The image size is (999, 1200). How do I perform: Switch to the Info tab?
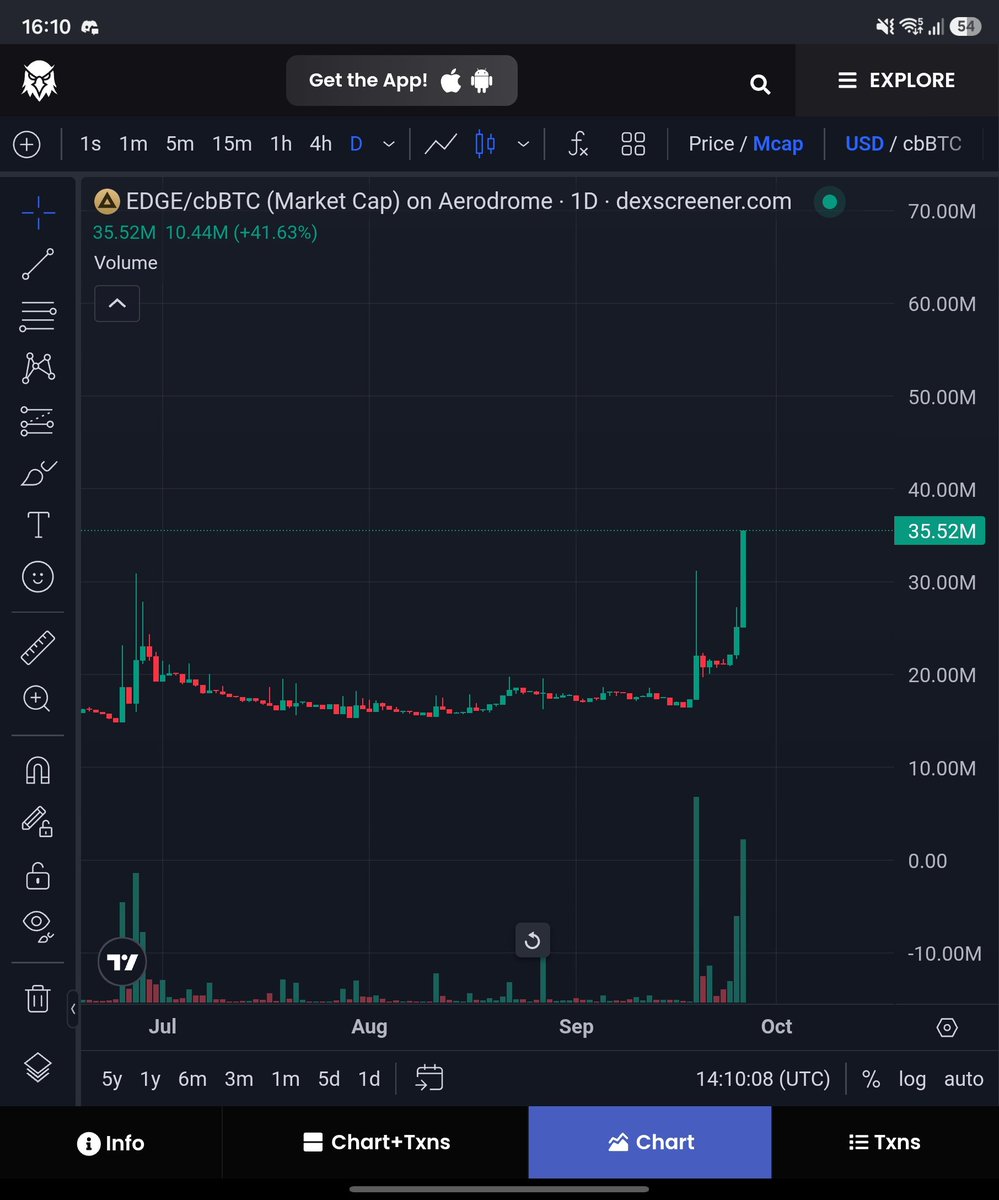point(111,1142)
